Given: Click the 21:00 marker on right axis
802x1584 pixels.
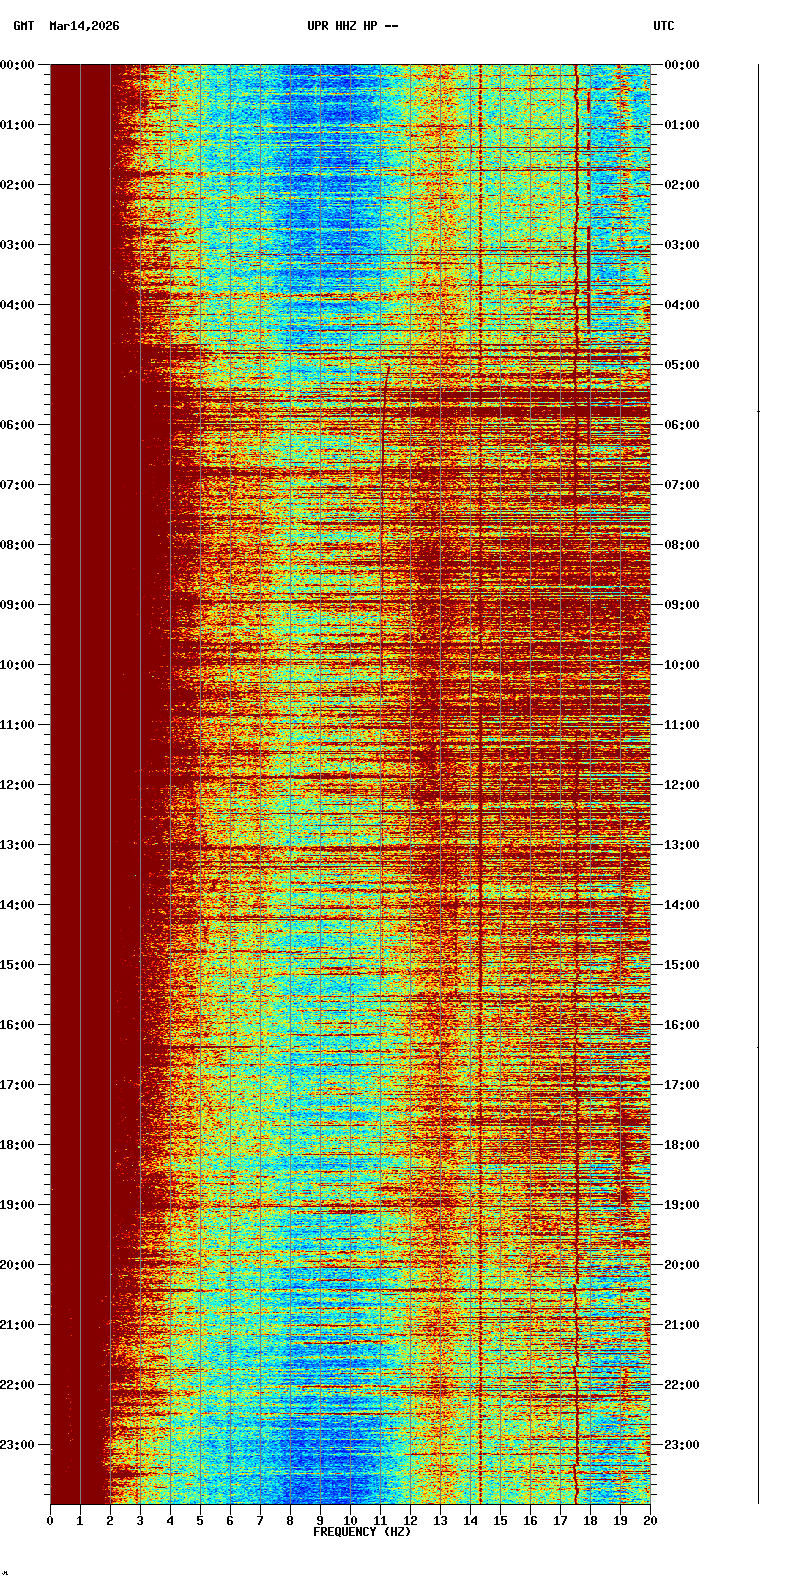Looking at the screenshot, I should 682,1325.
